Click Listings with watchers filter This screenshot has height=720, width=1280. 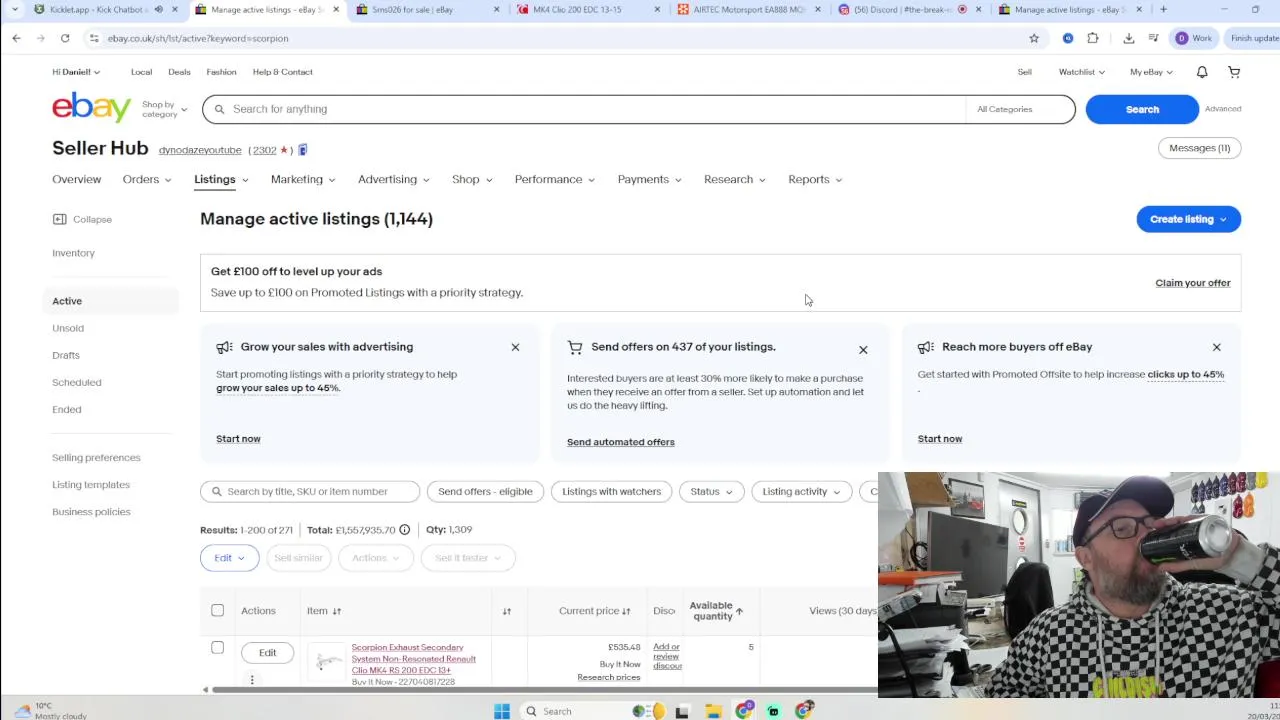(611, 491)
